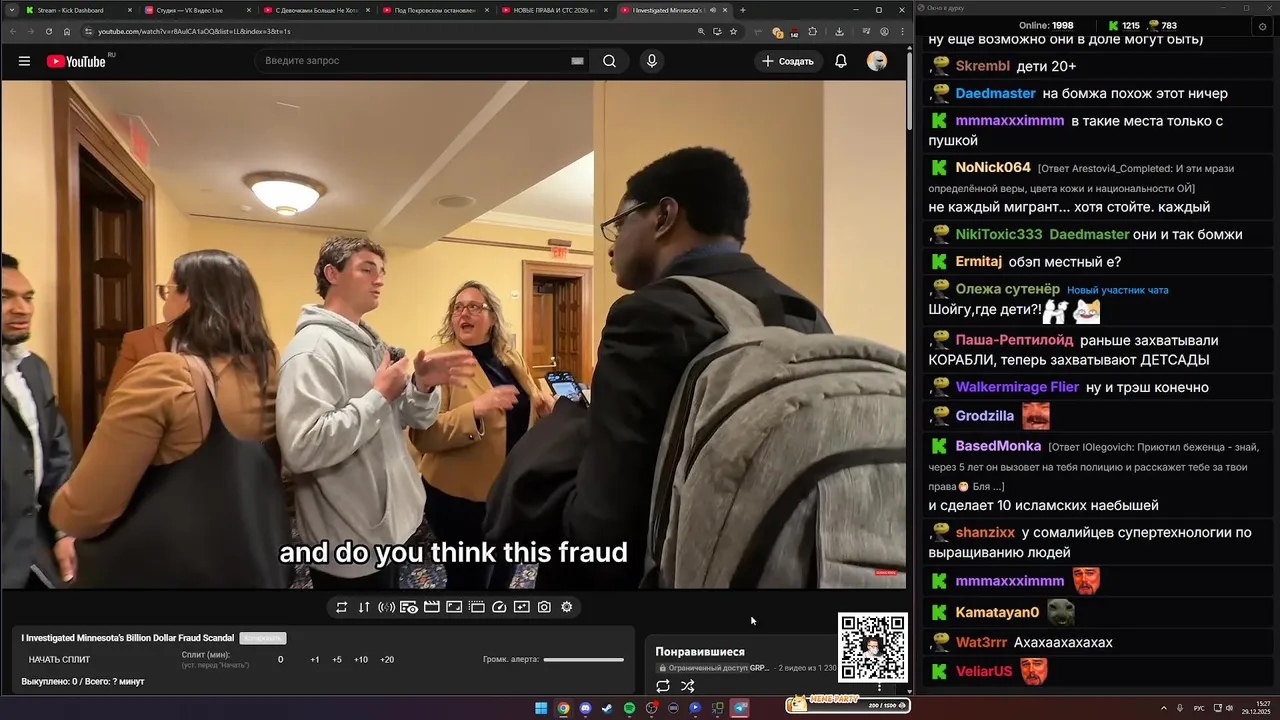Screen dimensions: 1280x720
Task: Click the screen-with-eye icon in video toolbar
Action: tap(409, 607)
